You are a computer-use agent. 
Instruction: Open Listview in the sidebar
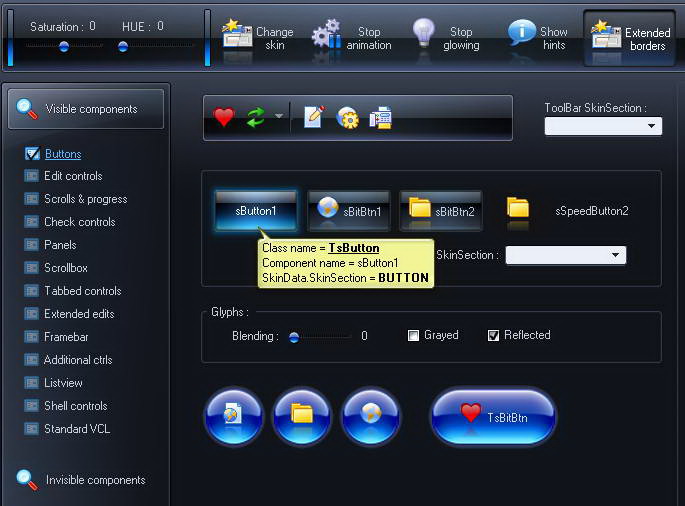click(63, 383)
